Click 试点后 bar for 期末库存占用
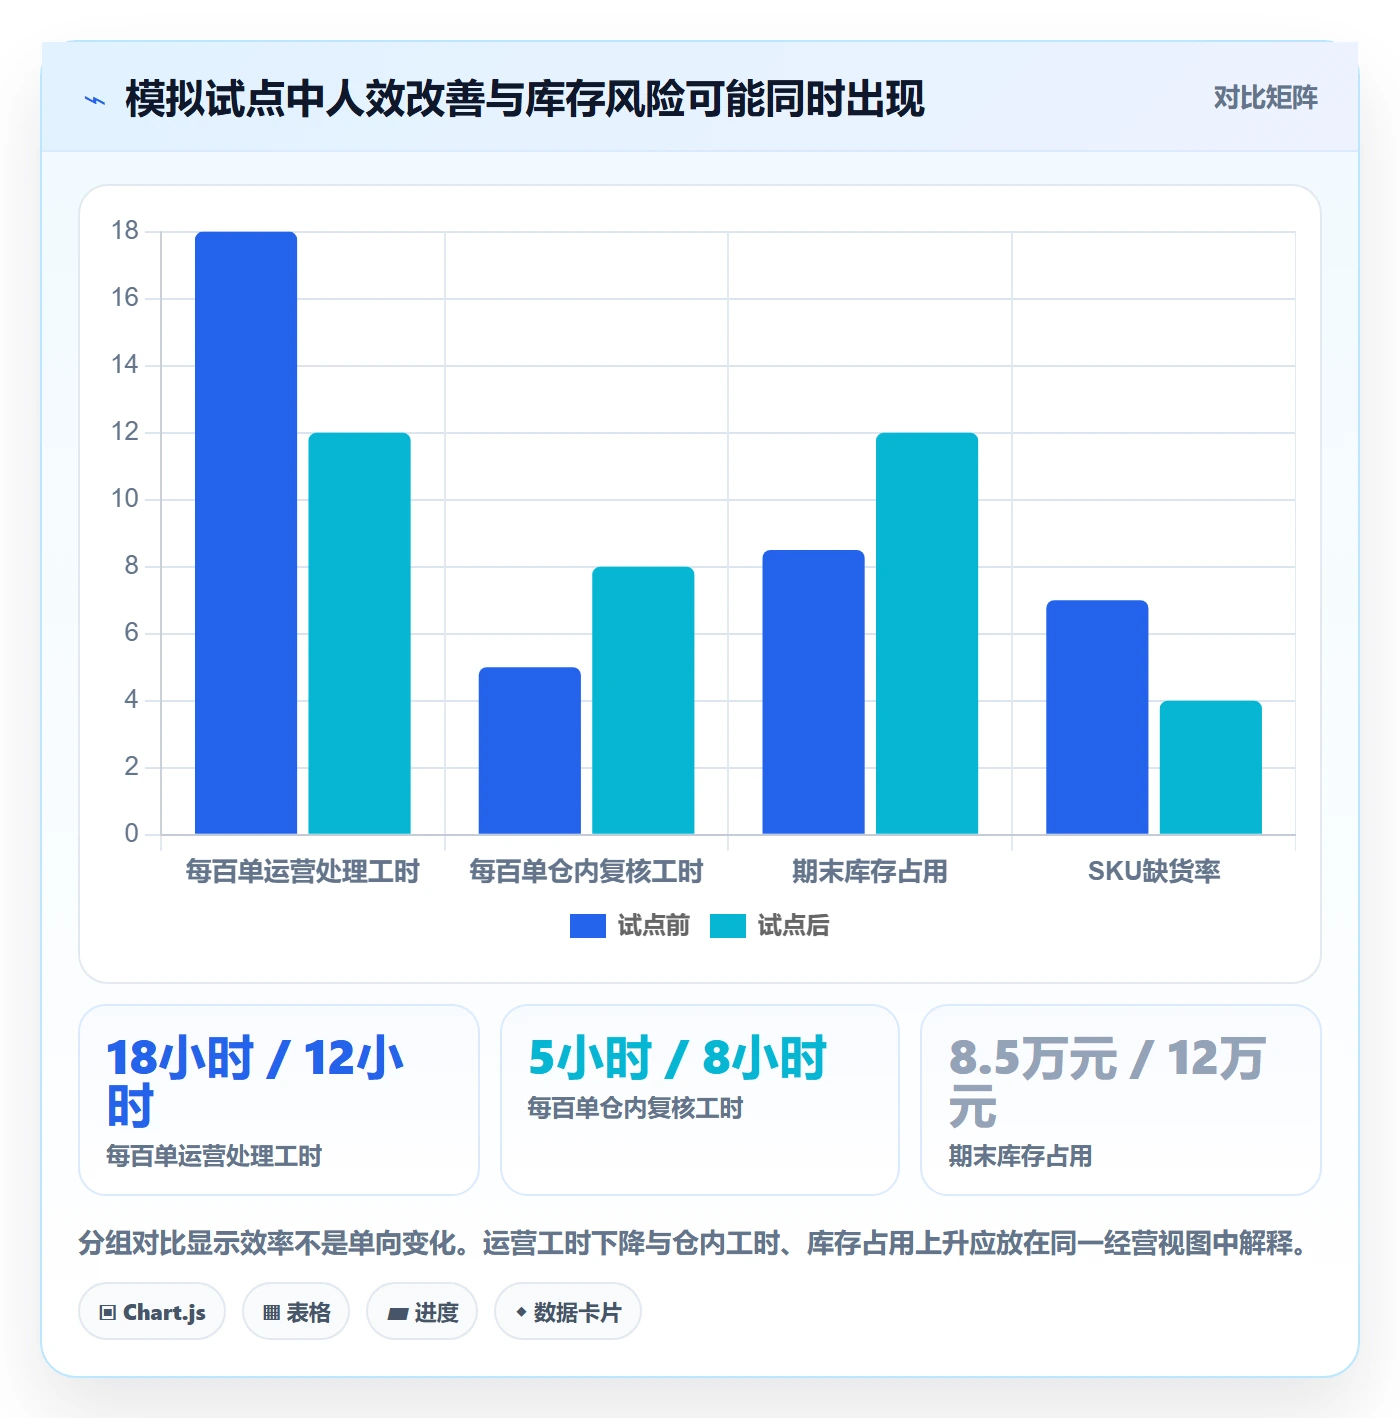This screenshot has height=1418, width=1400. point(927,633)
